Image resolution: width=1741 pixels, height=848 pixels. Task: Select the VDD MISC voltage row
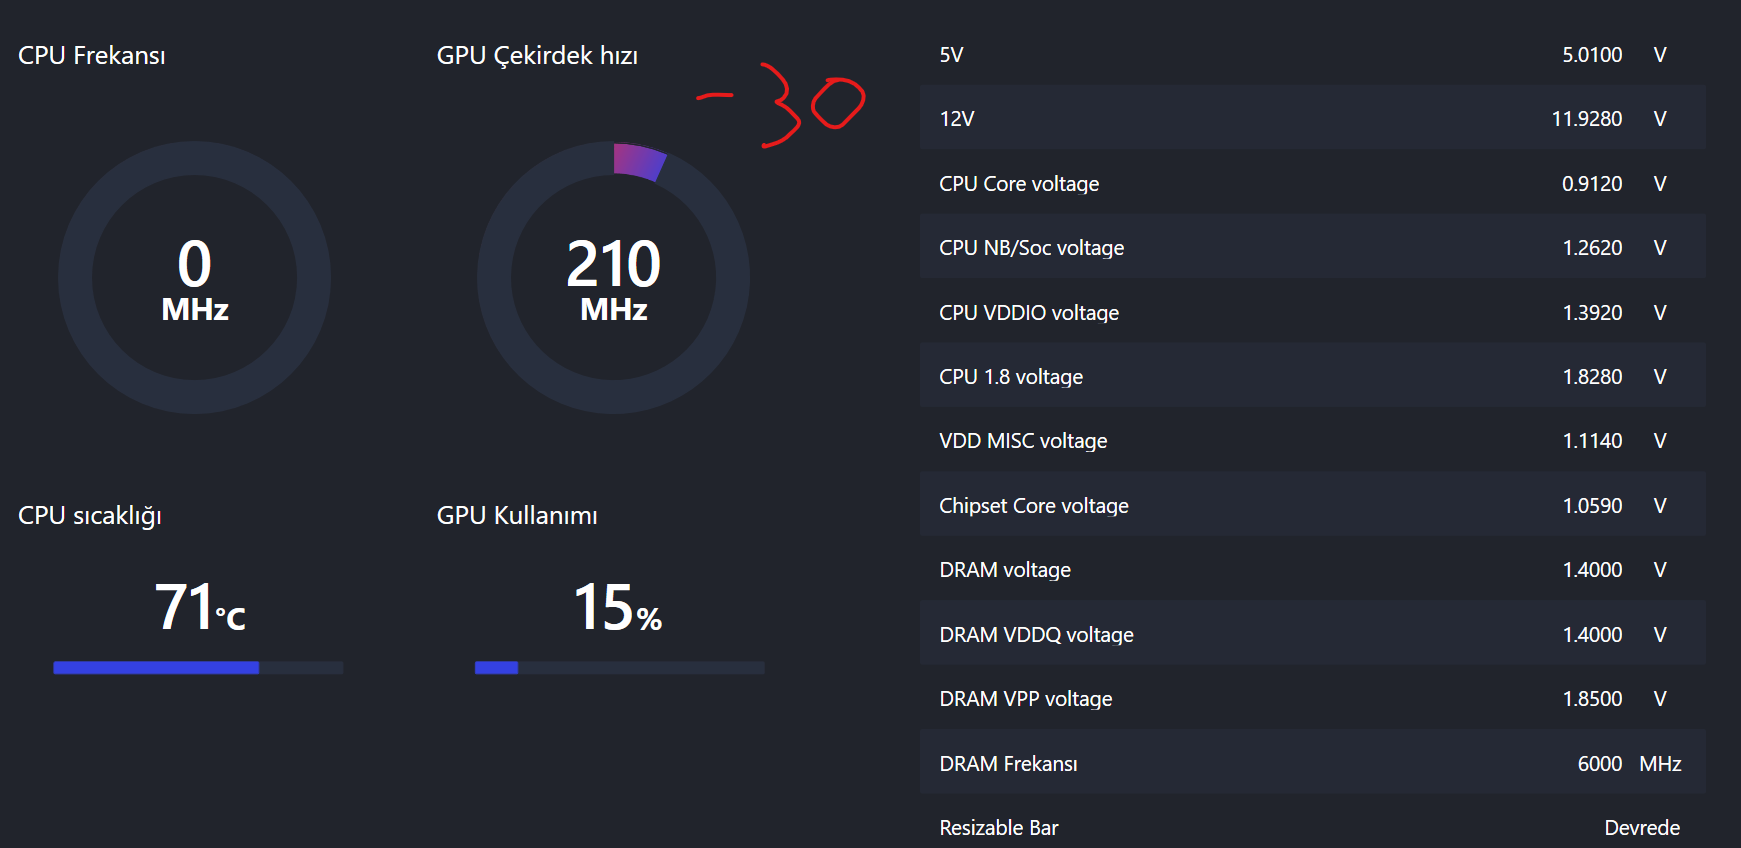pos(1312,440)
